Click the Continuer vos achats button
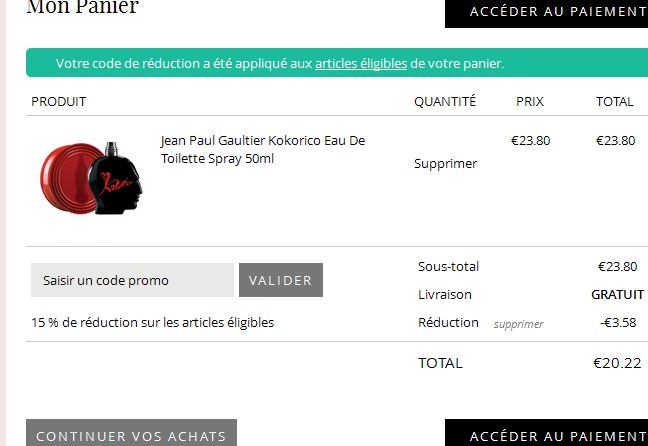 pyautogui.click(x=131, y=433)
